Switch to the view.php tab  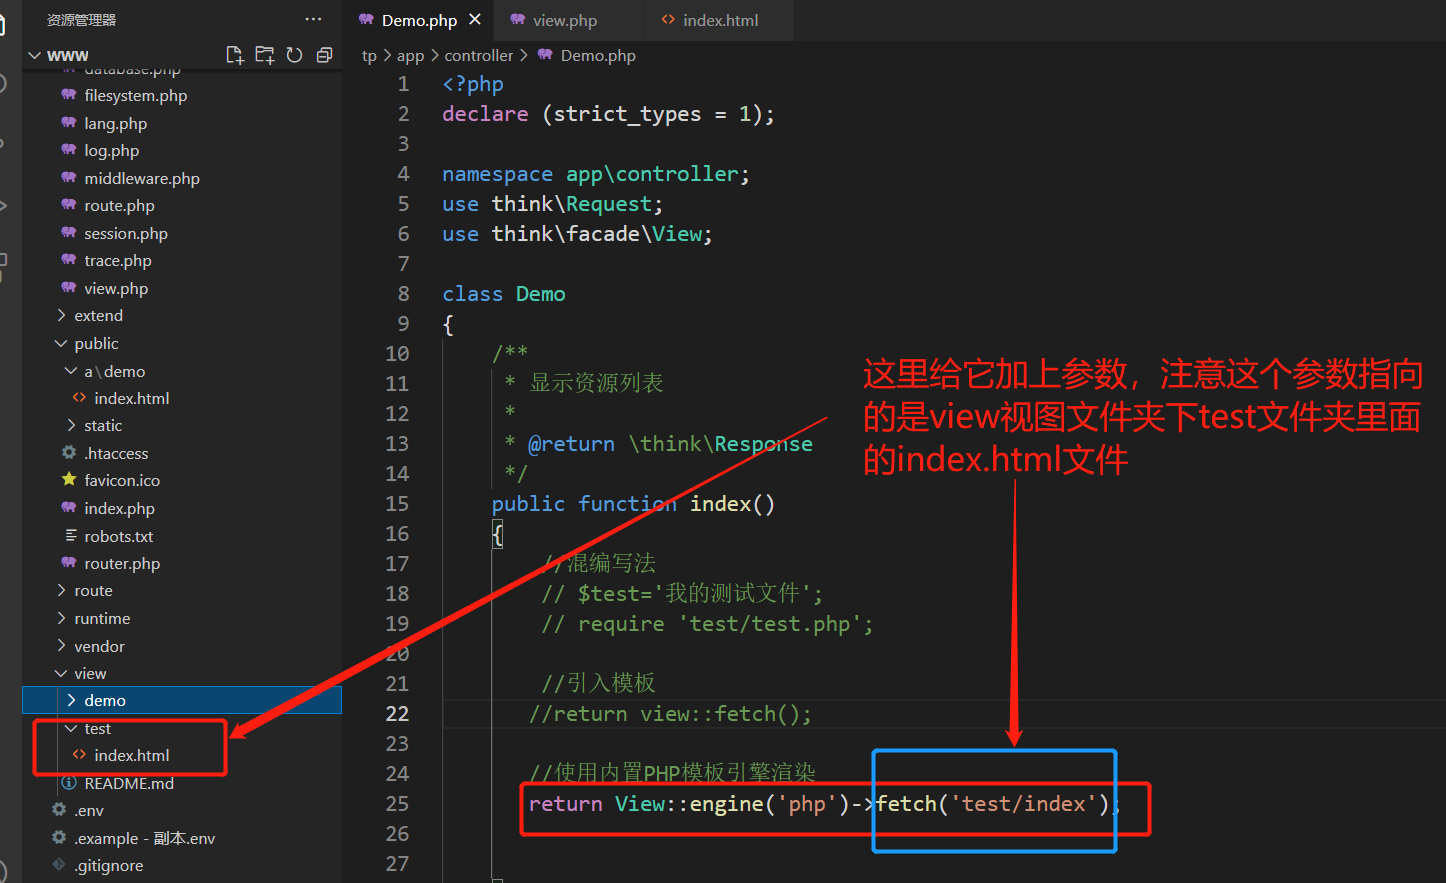tap(564, 20)
